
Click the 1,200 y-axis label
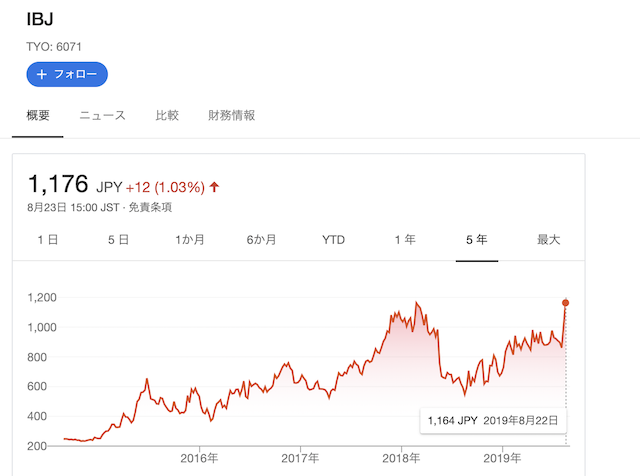click(x=42, y=298)
